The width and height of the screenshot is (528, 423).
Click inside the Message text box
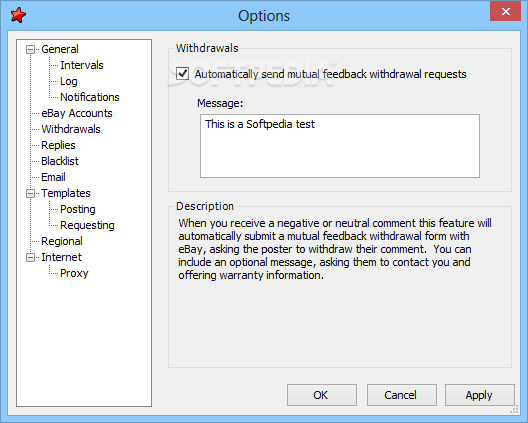pos(340,146)
